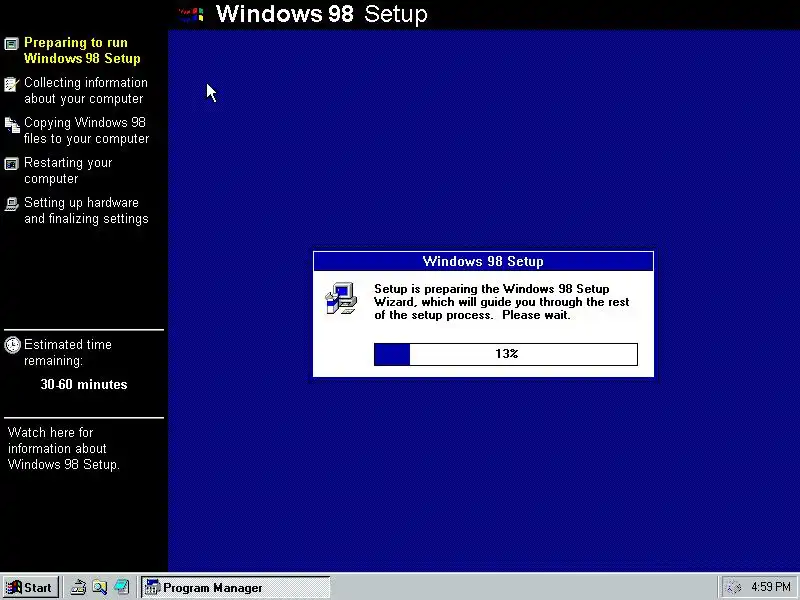Click the computer setup icon in the dialog
The width and height of the screenshot is (800, 600).
pyautogui.click(x=341, y=298)
